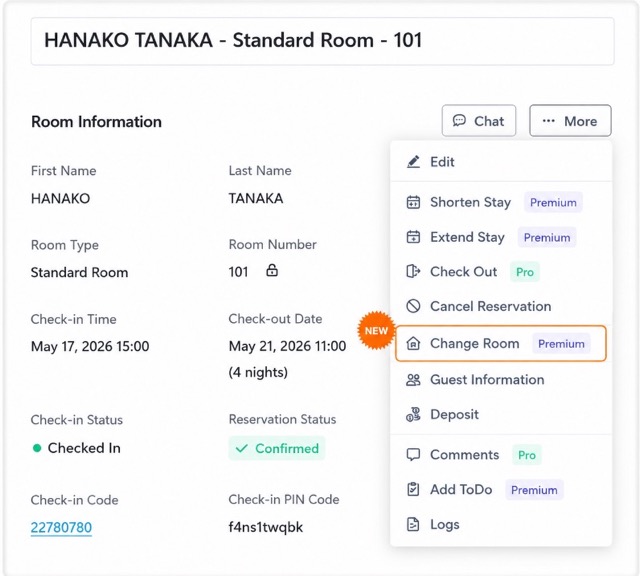Click the pencil icon beside Edit
Viewport: 640px width, 576px height.
[413, 162]
